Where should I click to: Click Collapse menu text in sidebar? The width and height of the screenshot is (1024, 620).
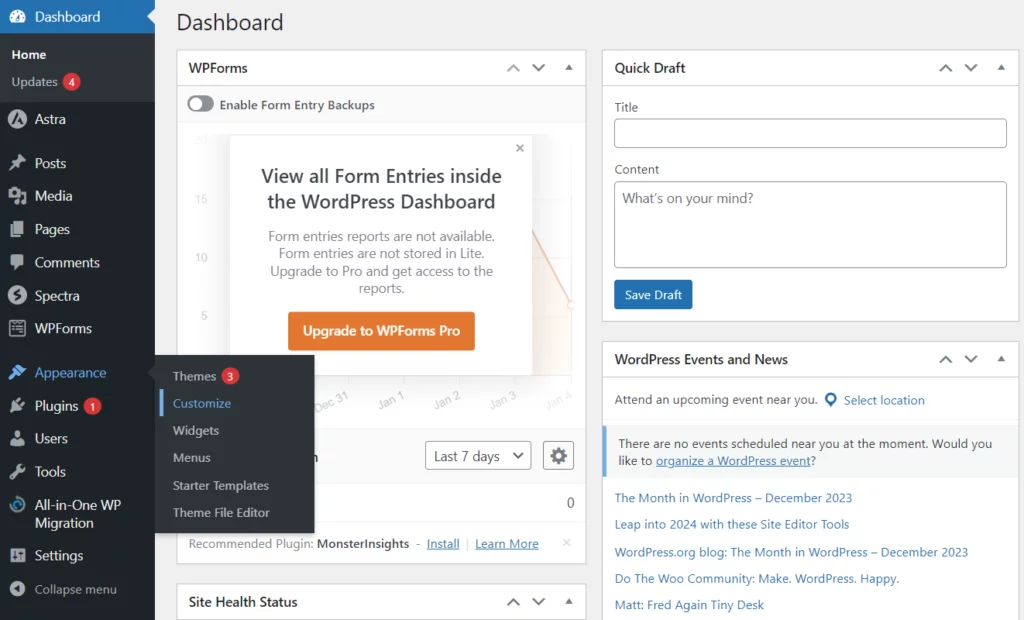(x=76, y=589)
